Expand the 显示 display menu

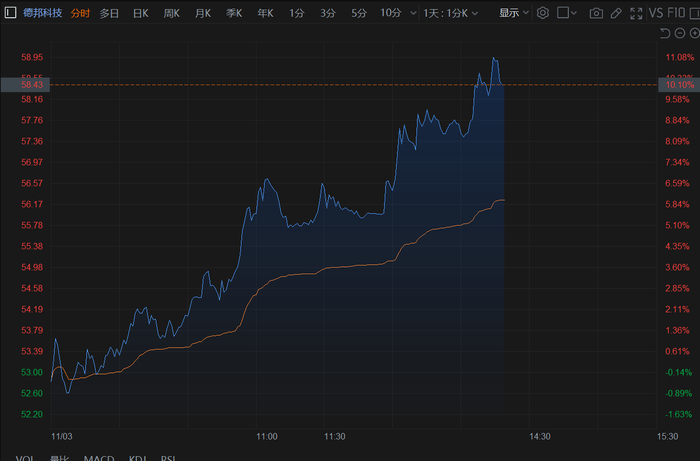[513, 13]
